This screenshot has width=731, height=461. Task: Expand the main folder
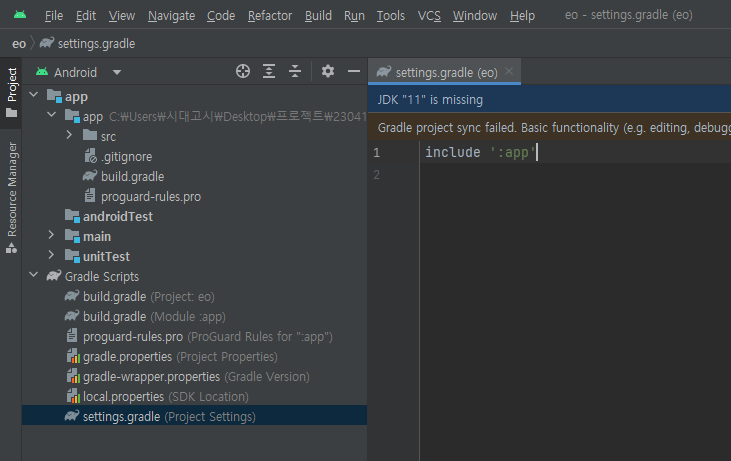point(51,235)
